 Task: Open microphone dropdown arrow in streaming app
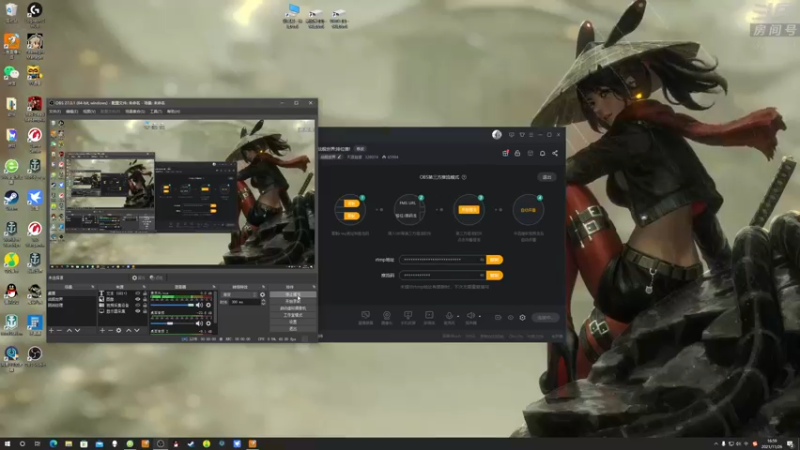pos(458,316)
